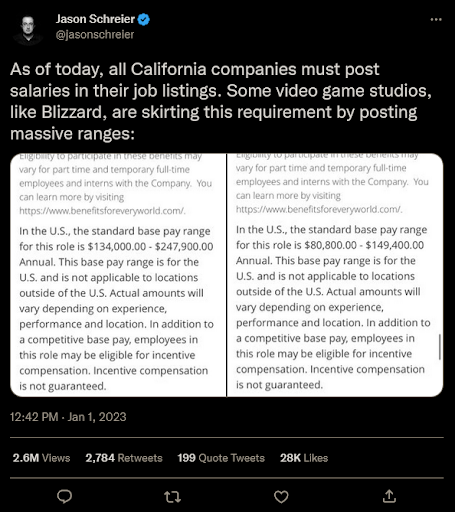Open right job listing image with $80,800.00 range
The image size is (455, 512).
pyautogui.click(x=335, y=275)
